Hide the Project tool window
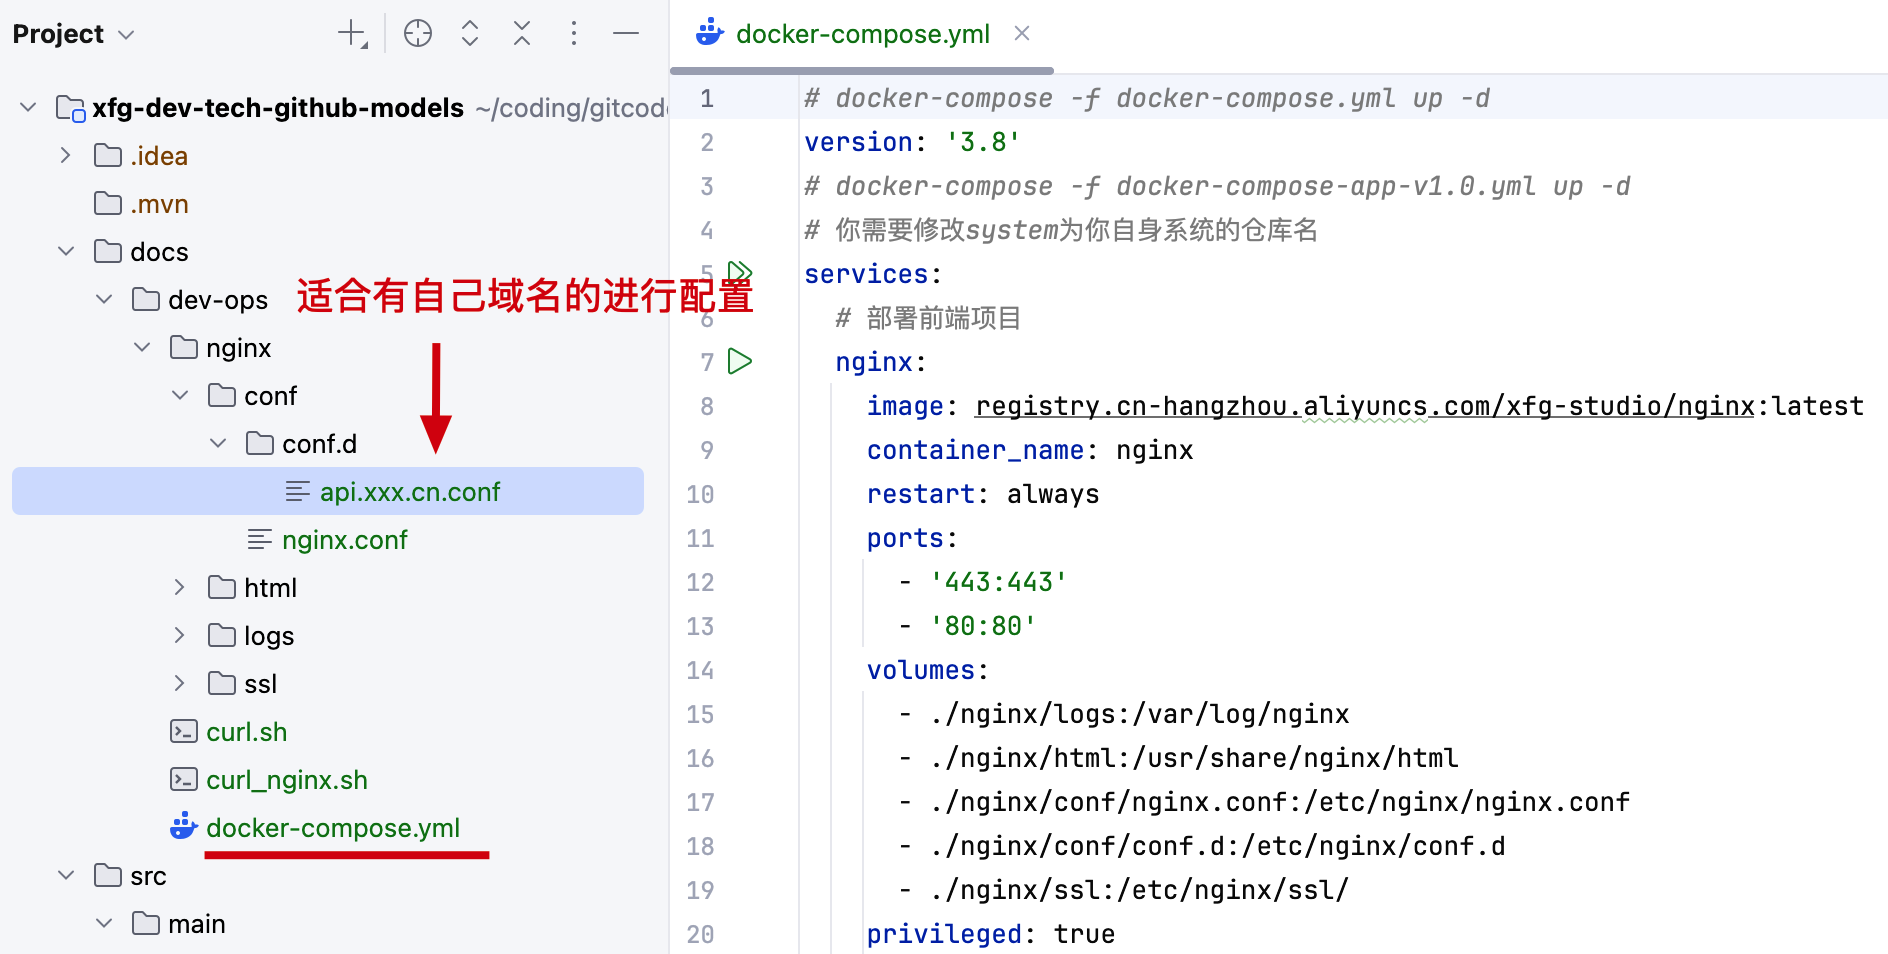 click(x=626, y=34)
